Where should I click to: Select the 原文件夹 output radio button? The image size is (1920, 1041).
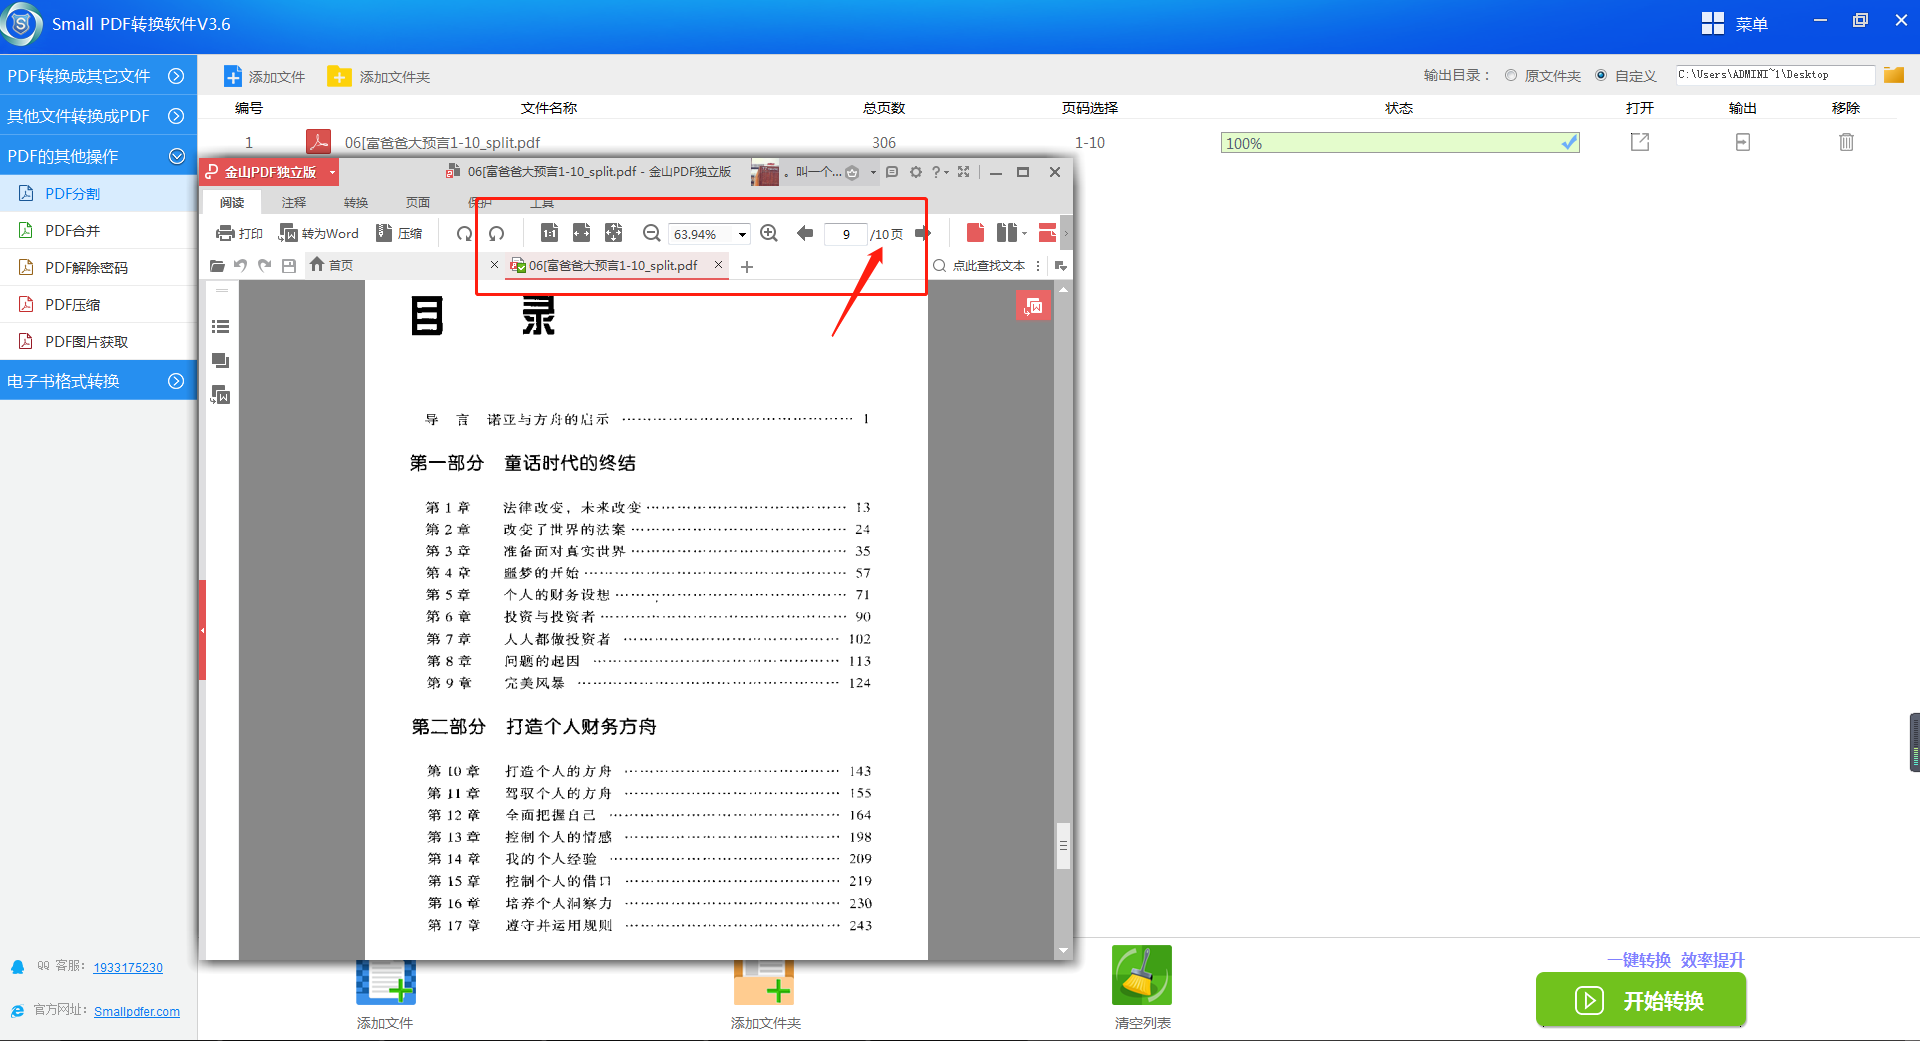click(1511, 75)
